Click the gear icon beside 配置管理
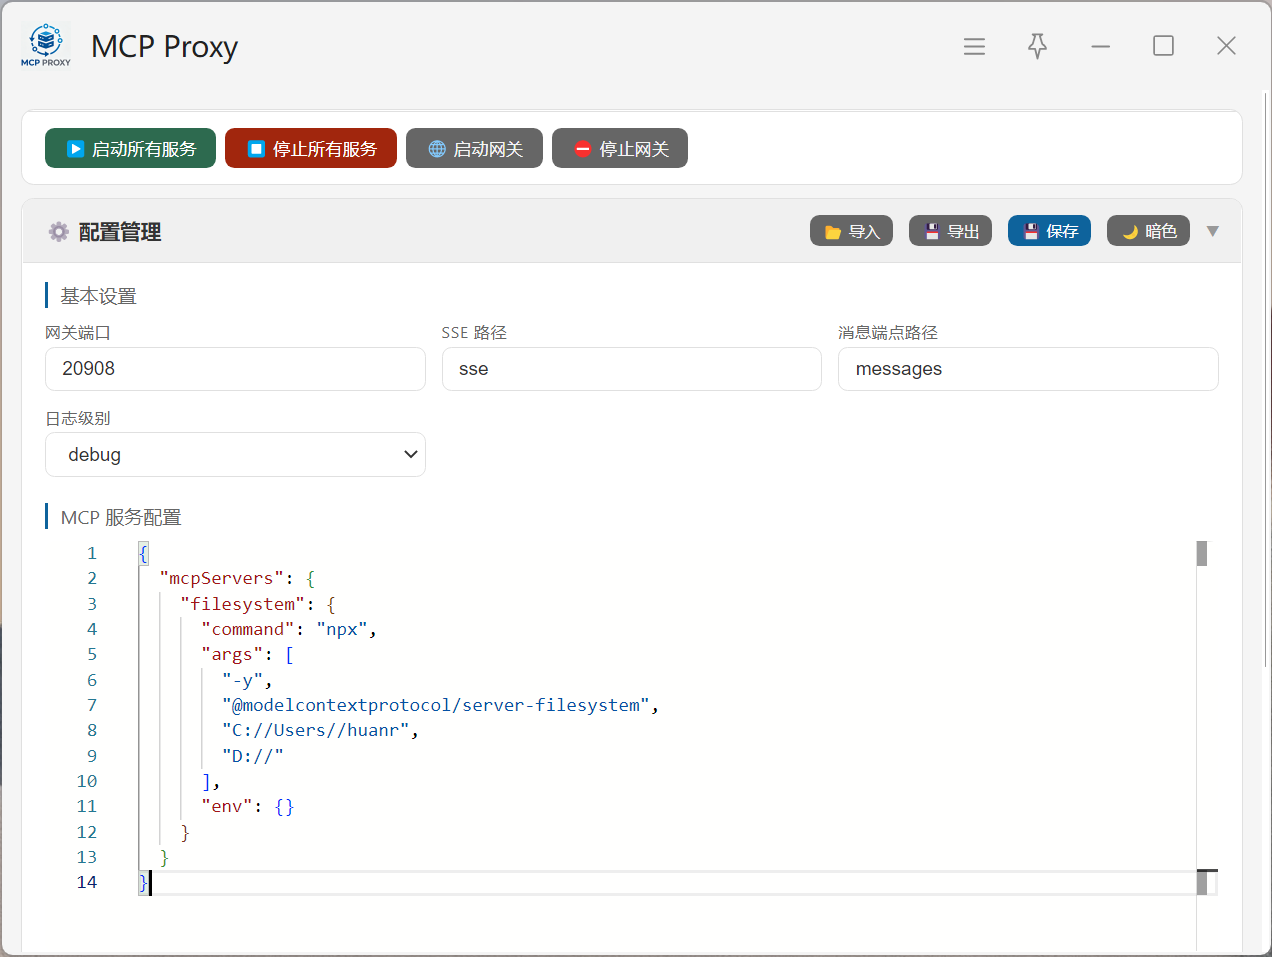The height and width of the screenshot is (957, 1272). point(59,232)
